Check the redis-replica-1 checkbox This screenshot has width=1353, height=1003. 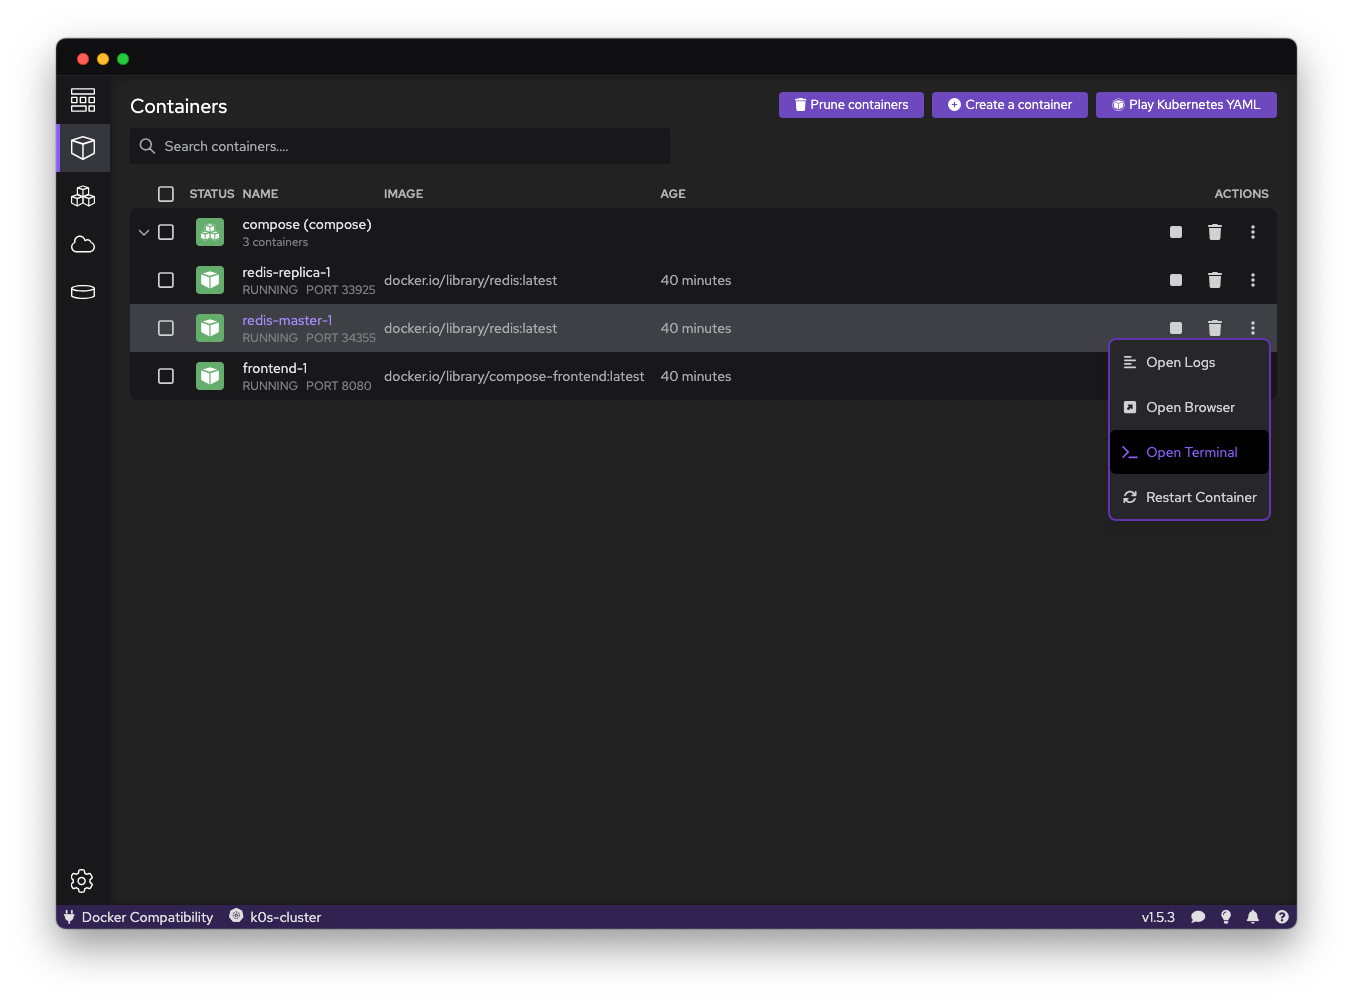(166, 280)
